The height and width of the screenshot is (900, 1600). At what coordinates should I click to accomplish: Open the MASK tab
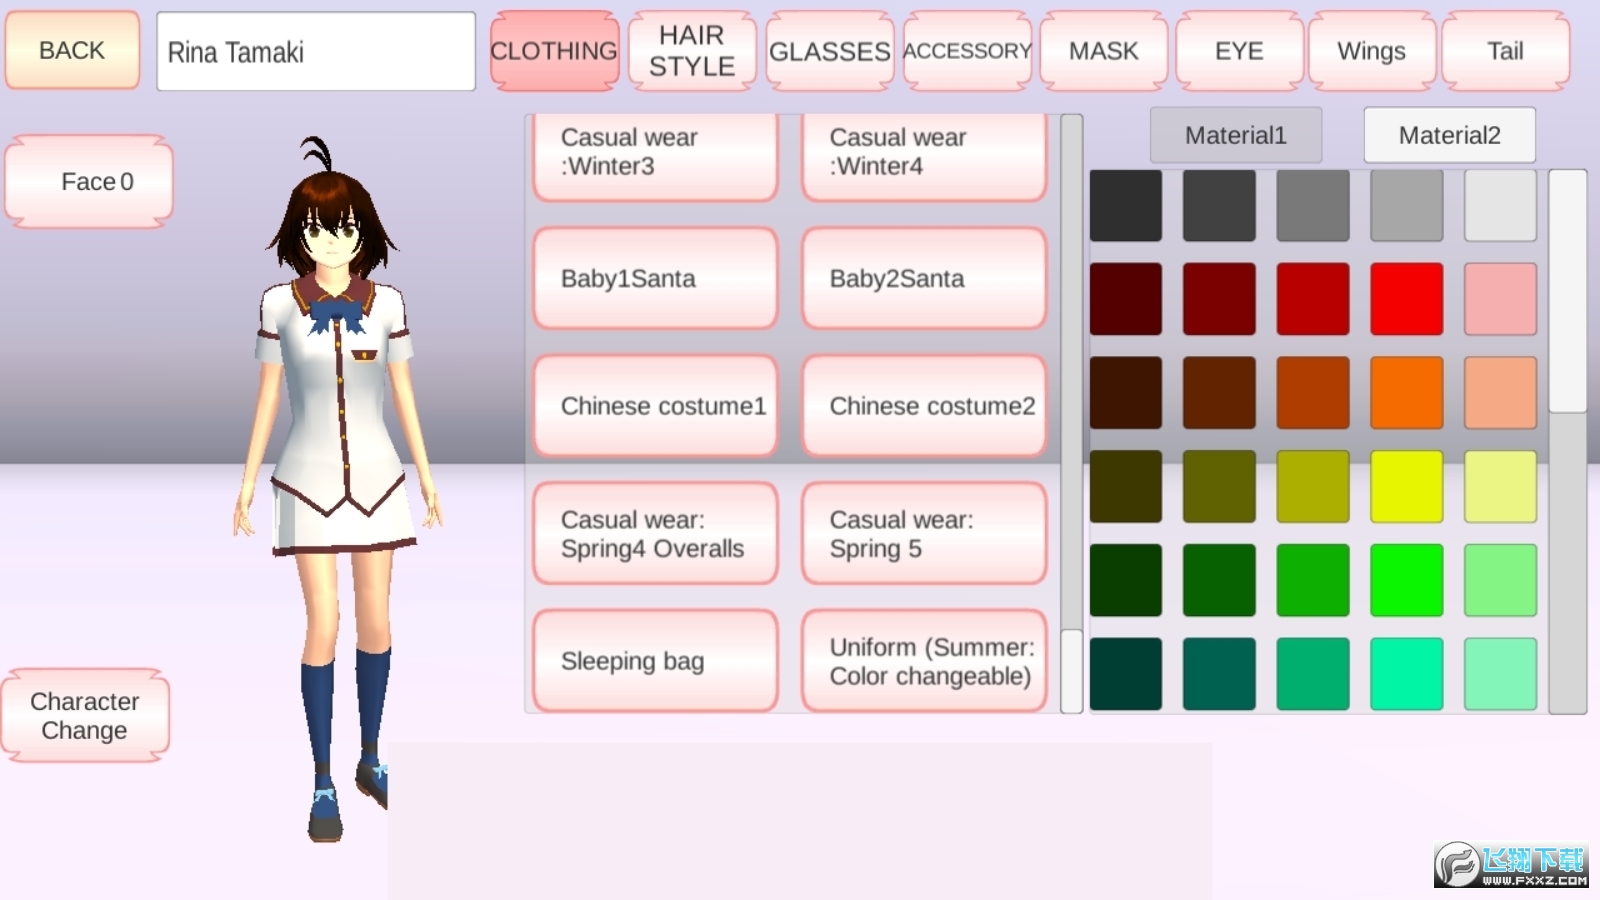pyautogui.click(x=1103, y=50)
